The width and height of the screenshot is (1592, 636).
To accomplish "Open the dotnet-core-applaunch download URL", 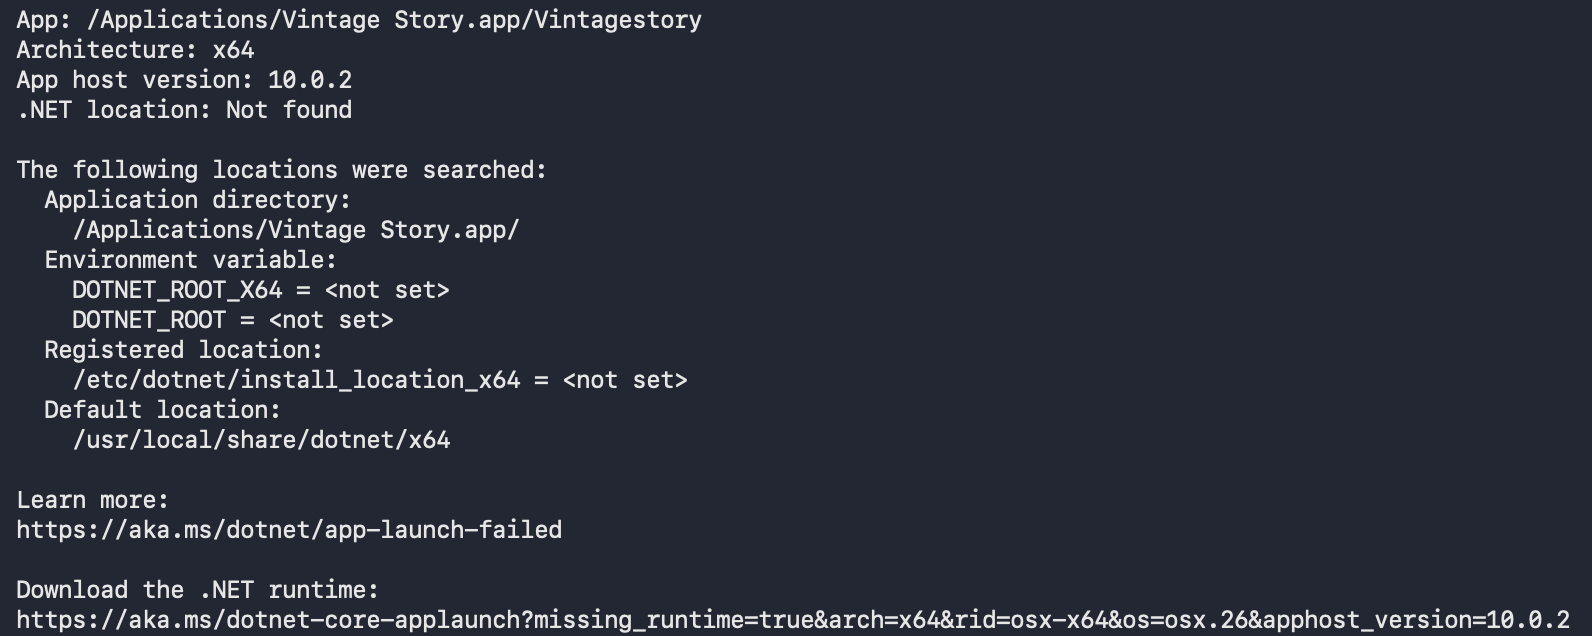I will point(792,620).
